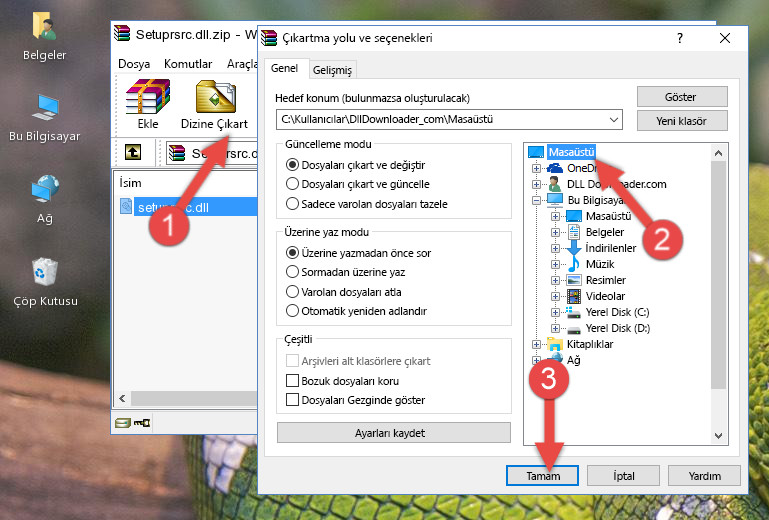Click the key password icon in status bar
The image size is (769, 520).
pos(142,422)
